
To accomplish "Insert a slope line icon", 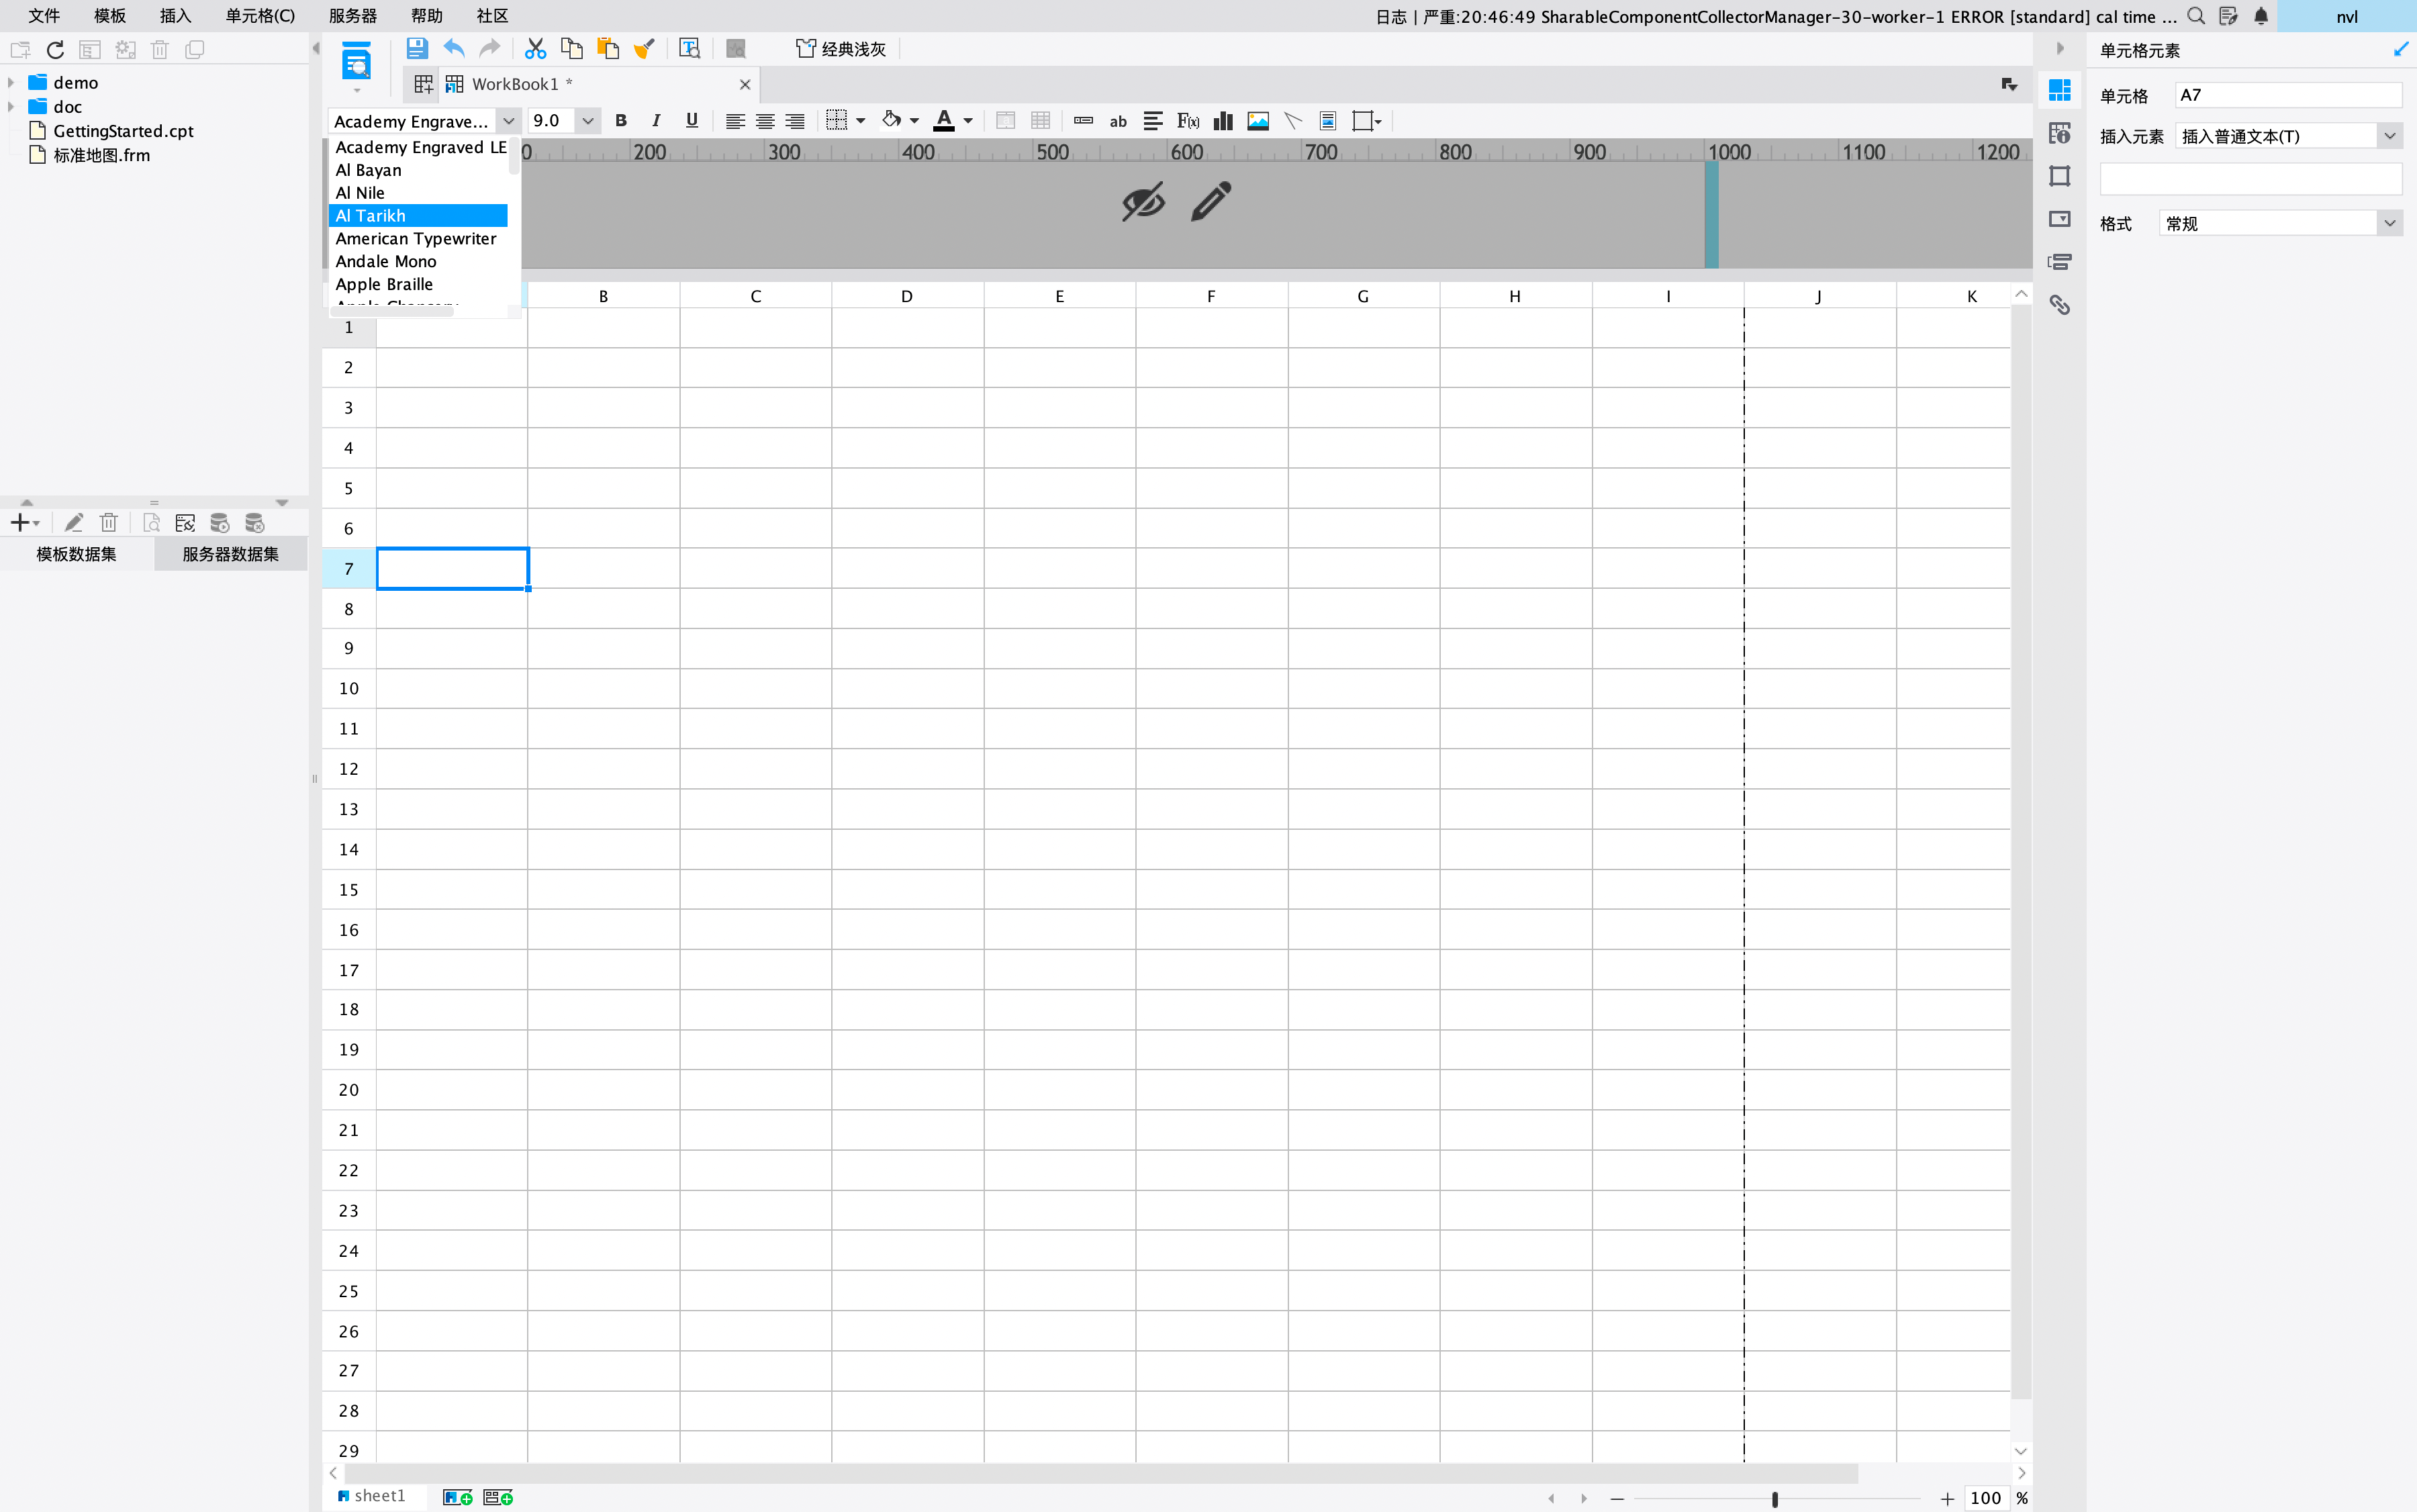I will tap(1293, 121).
